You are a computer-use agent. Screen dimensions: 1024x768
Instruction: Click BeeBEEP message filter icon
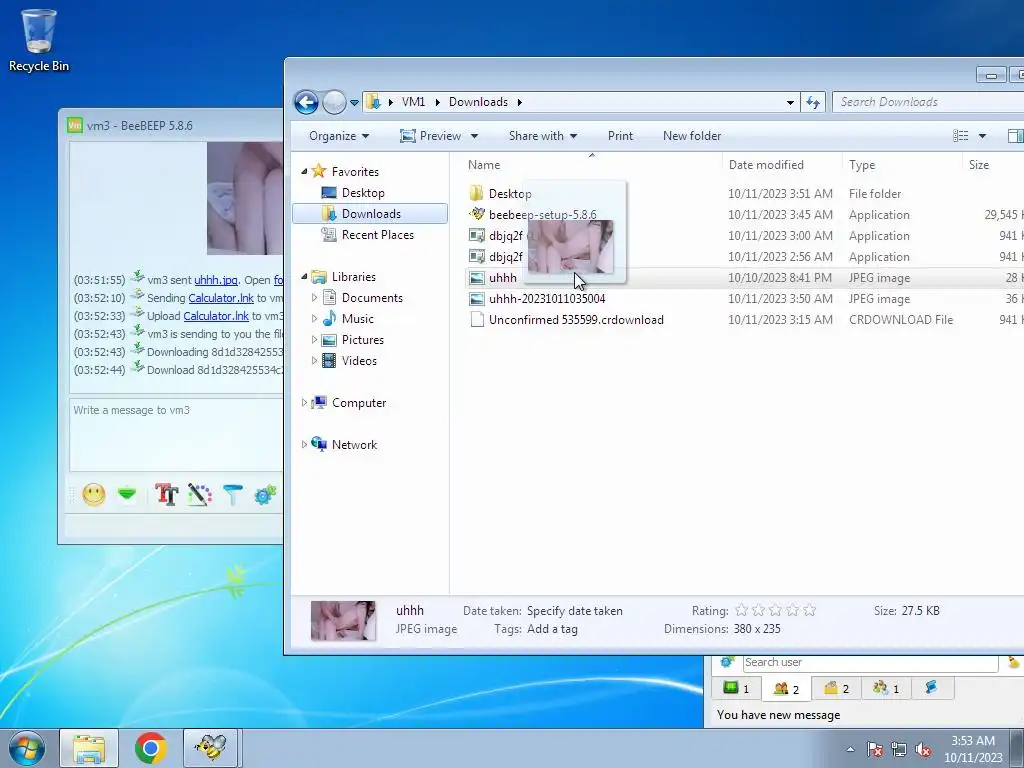click(232, 494)
